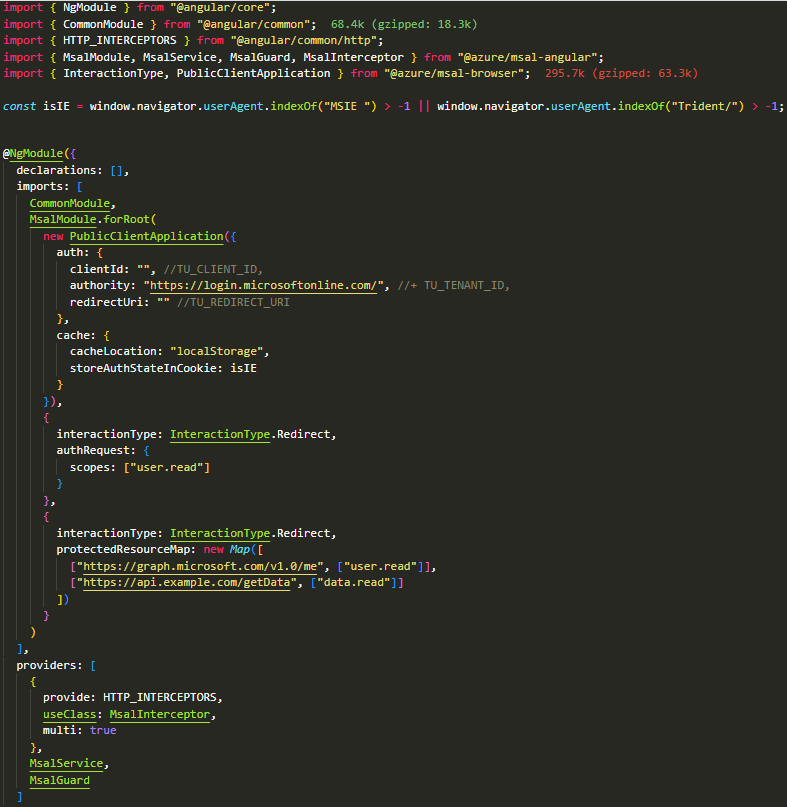This screenshot has height=807, width=787.
Task: Click the "Trident/" string literal
Action: 705,107
